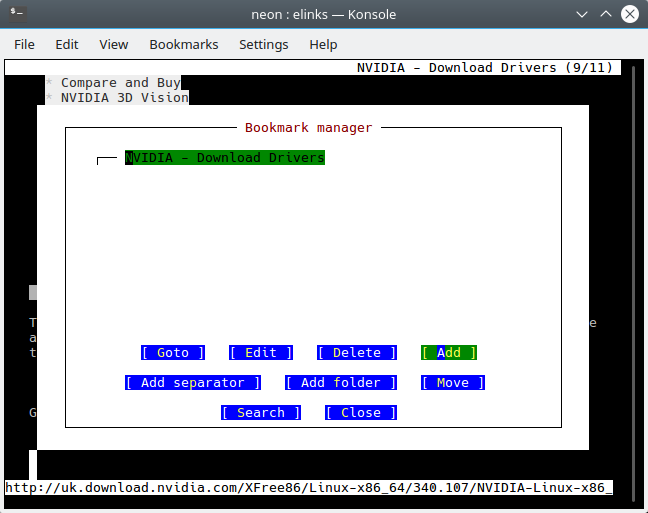The height and width of the screenshot is (513, 648).
Task: Click the Move button
Action: (x=453, y=383)
